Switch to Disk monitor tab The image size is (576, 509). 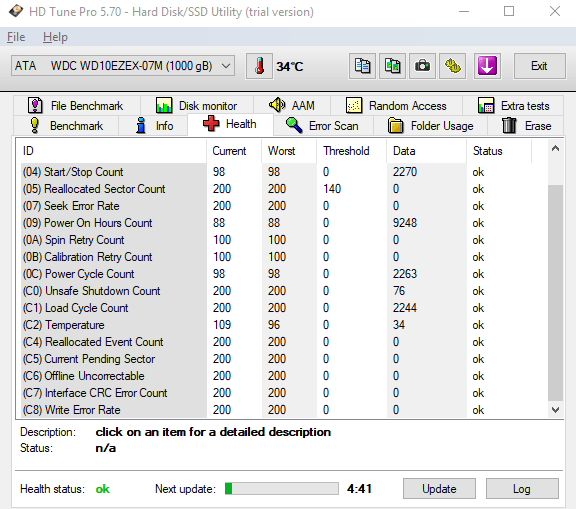pyautogui.click(x=197, y=106)
